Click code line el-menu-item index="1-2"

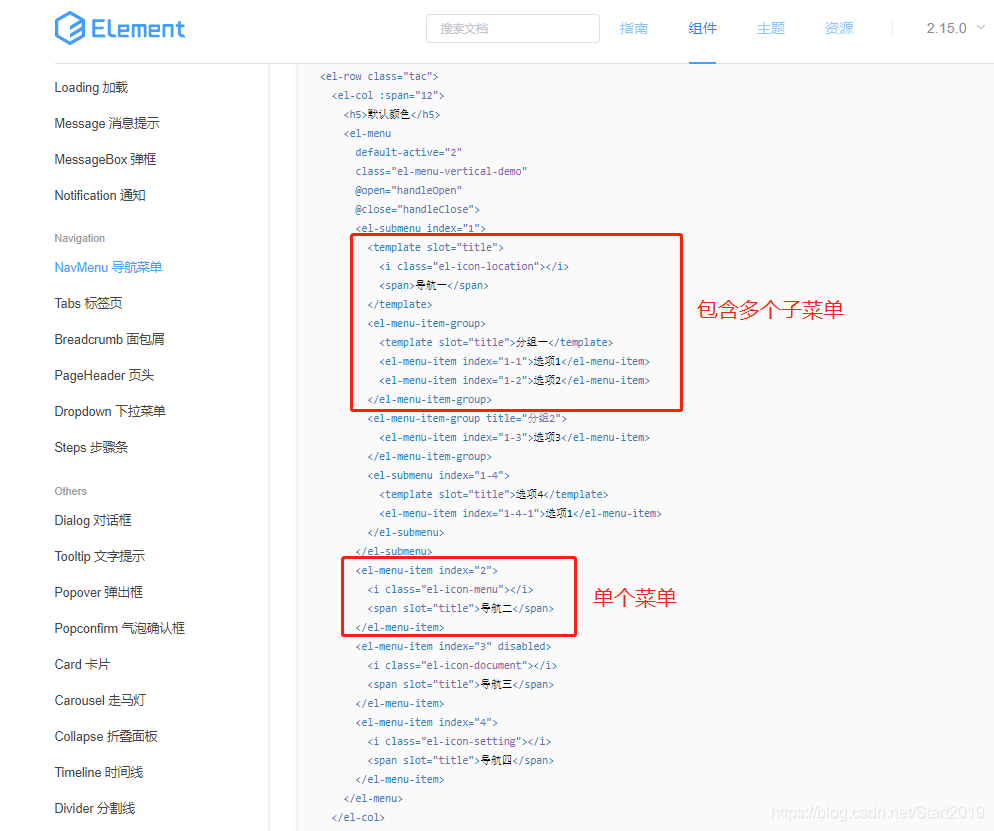[x=515, y=381]
